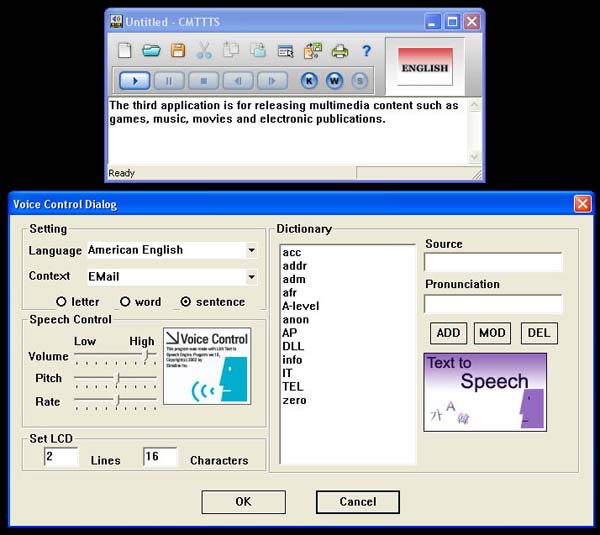Click the Text to Speech banner image
Viewport: 600px width, 535px height.
tap(485, 392)
